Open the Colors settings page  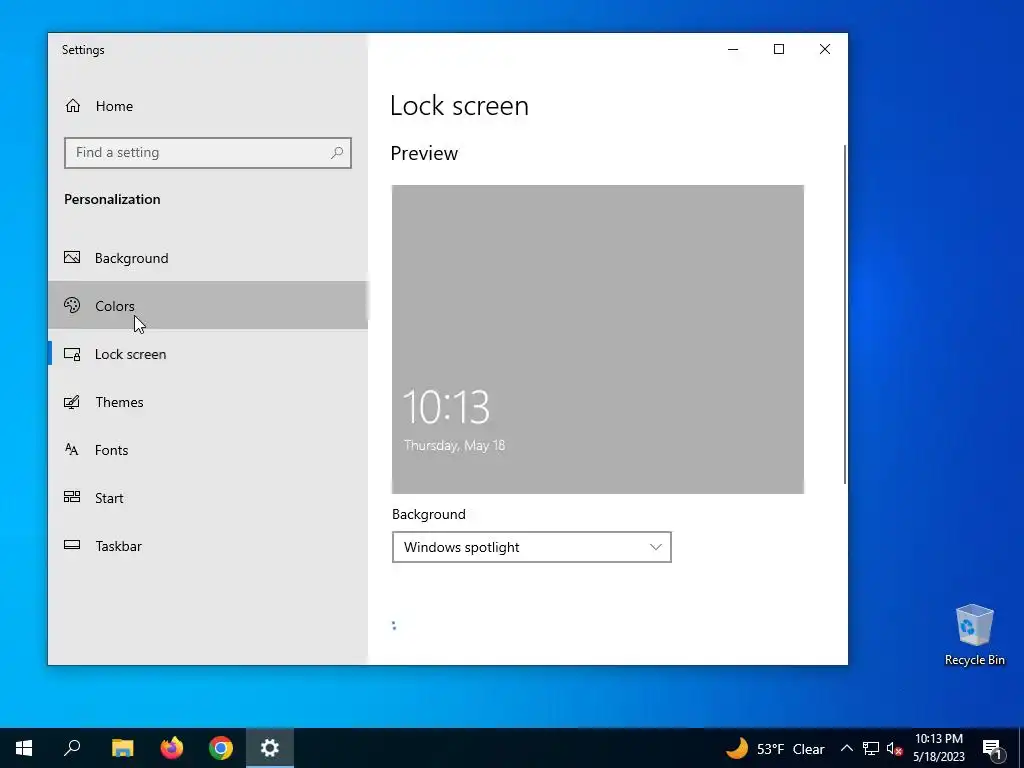coord(208,306)
